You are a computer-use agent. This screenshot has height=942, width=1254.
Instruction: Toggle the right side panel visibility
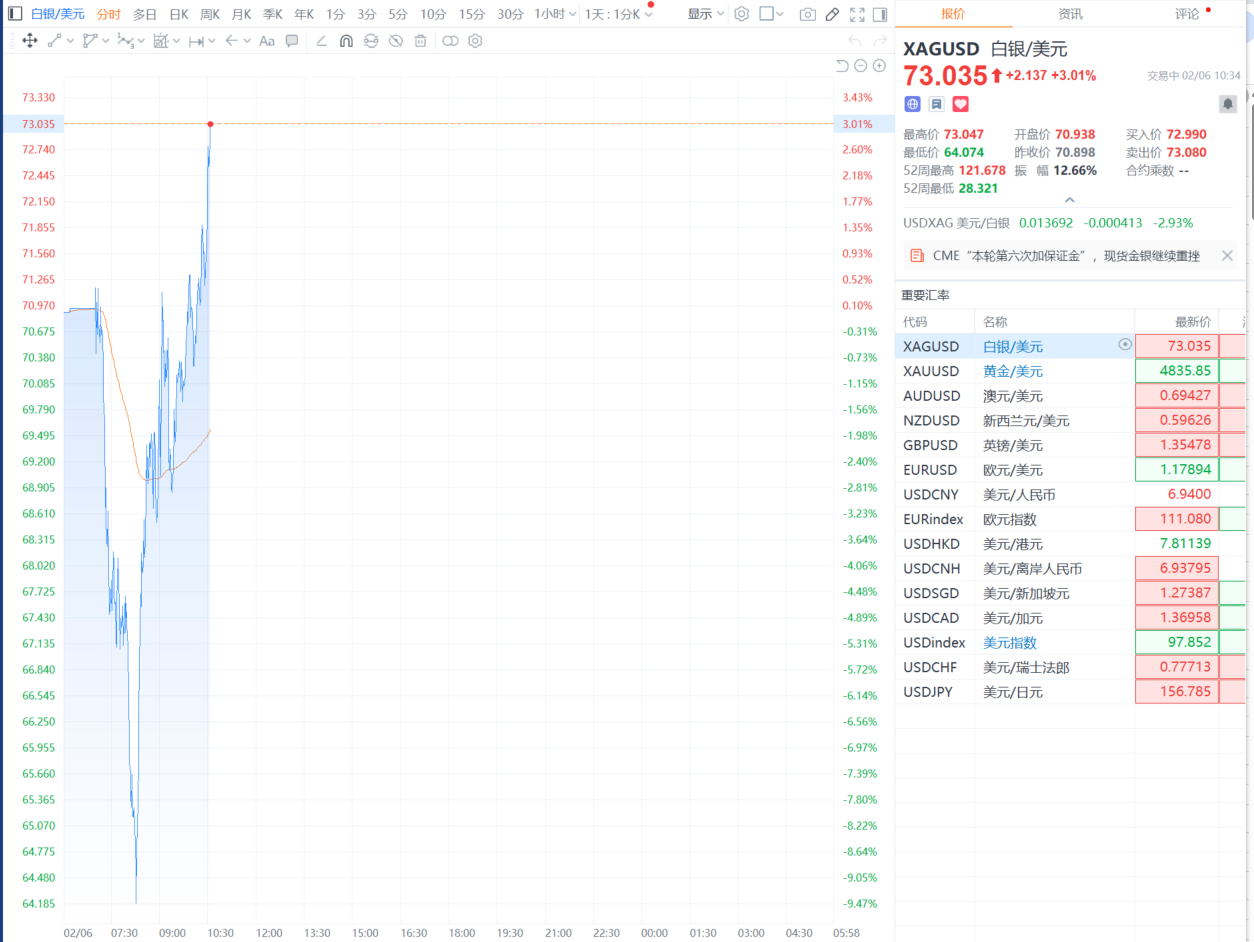point(880,14)
